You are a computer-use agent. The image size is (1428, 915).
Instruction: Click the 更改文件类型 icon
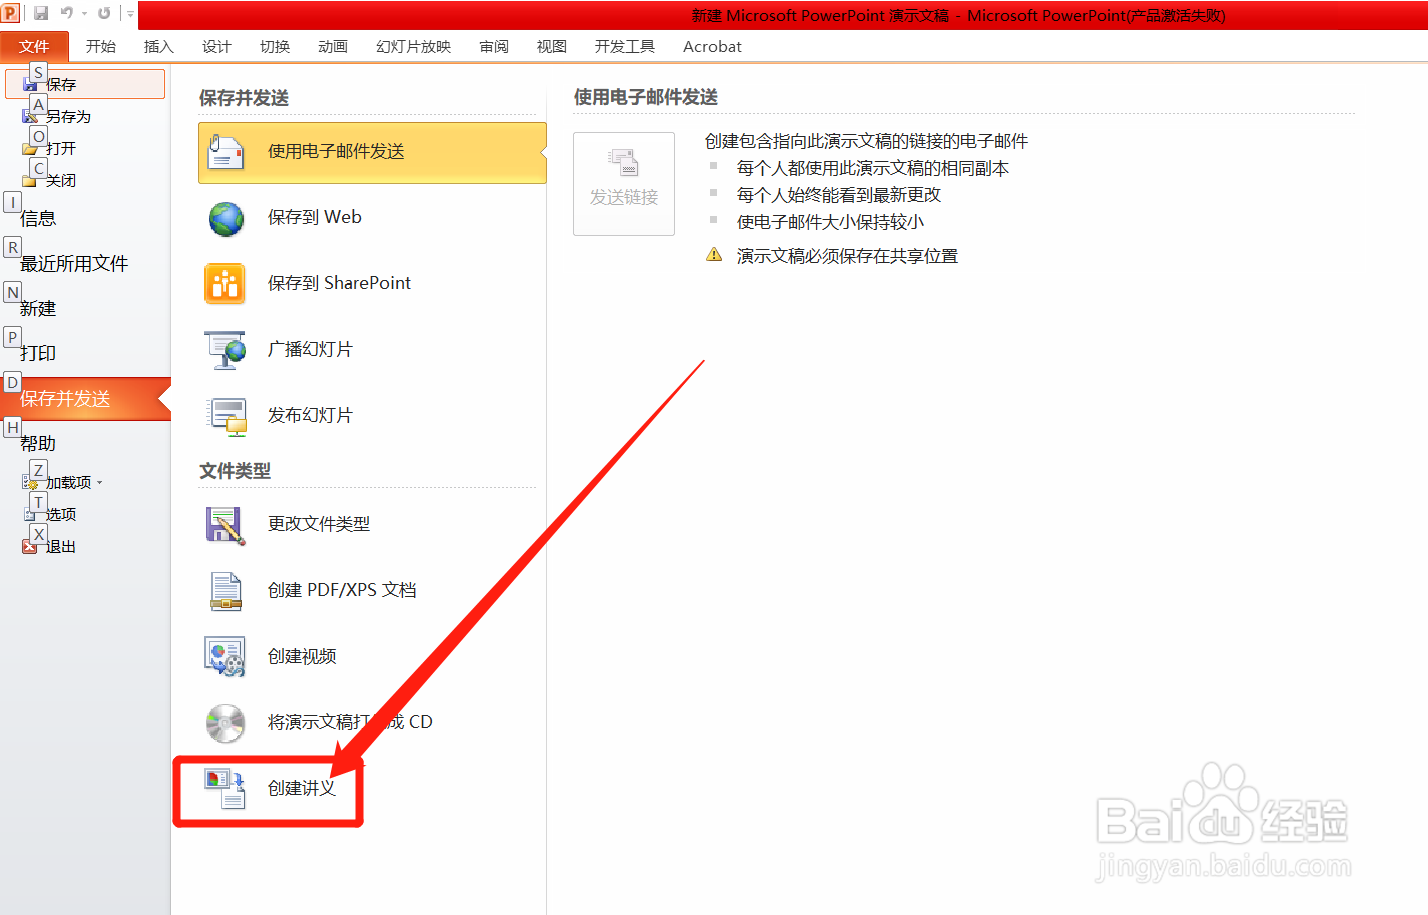coord(225,525)
